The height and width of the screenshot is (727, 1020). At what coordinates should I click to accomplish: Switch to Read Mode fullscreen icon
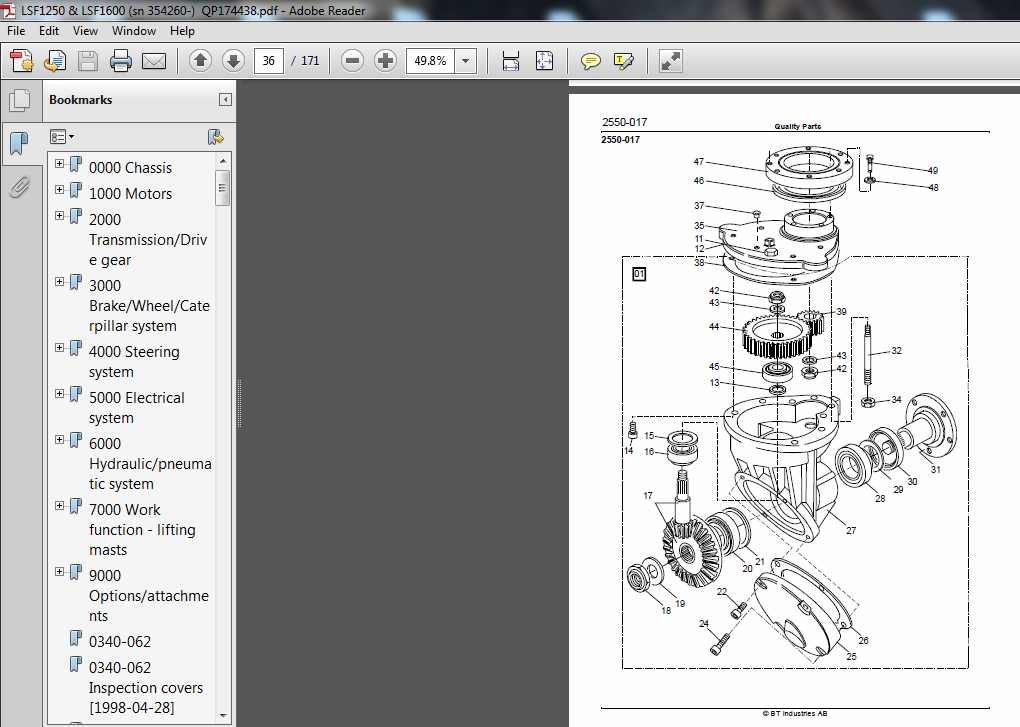pos(670,61)
